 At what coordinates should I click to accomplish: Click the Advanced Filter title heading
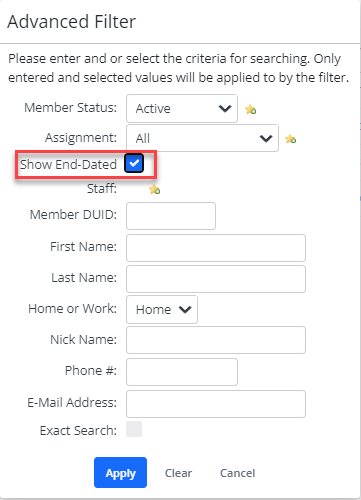click(72, 22)
